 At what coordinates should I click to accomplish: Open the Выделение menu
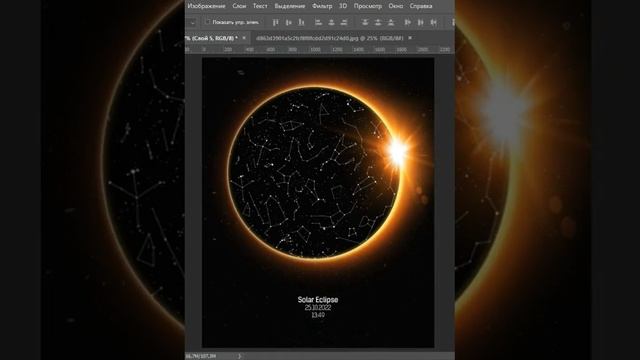click(290, 6)
